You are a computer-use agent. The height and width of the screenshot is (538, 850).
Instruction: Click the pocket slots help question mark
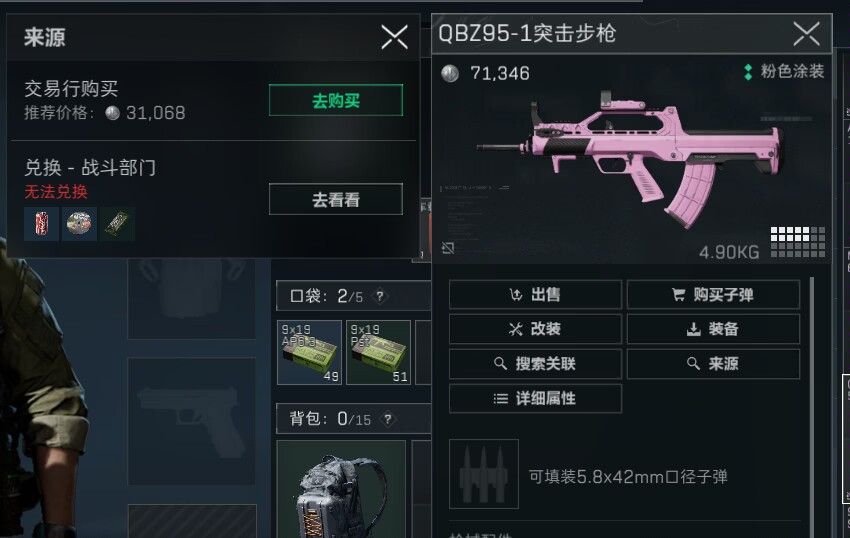(380, 296)
